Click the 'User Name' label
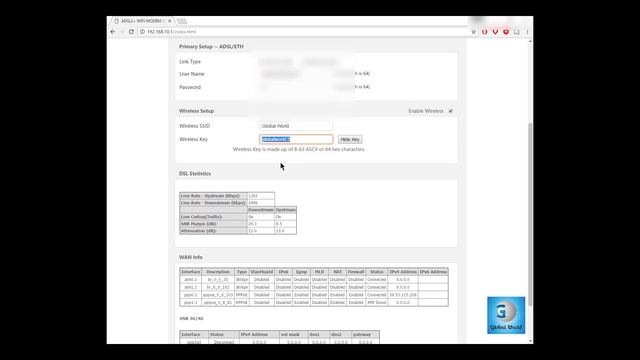640x360 pixels. (191, 74)
